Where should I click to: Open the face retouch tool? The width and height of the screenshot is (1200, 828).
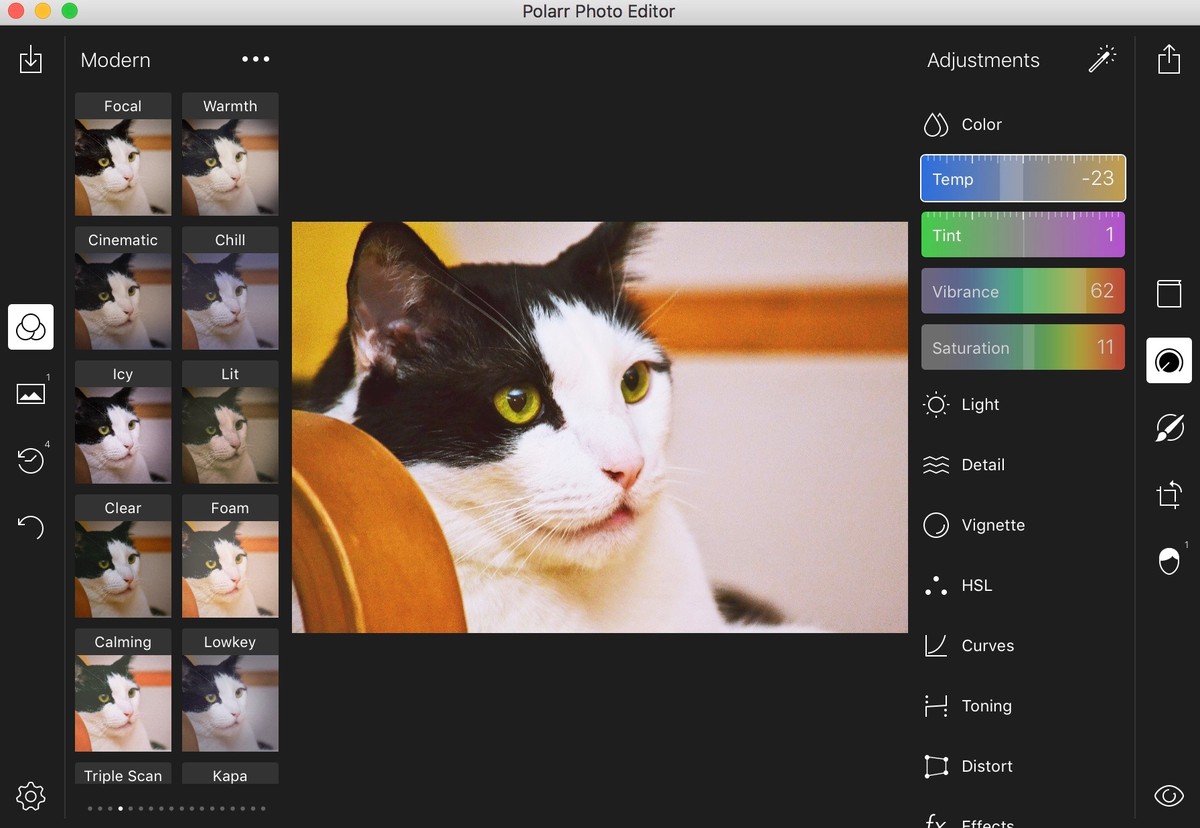coord(1168,561)
